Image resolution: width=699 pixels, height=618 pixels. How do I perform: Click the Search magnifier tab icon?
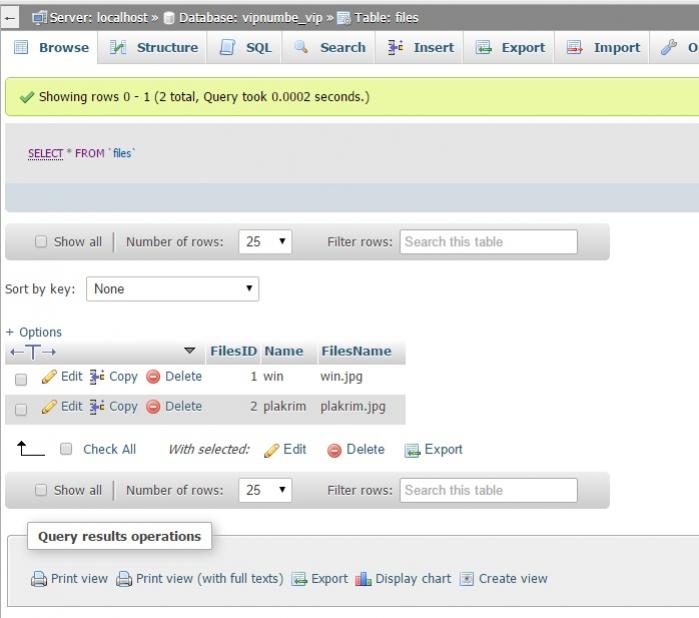point(301,47)
